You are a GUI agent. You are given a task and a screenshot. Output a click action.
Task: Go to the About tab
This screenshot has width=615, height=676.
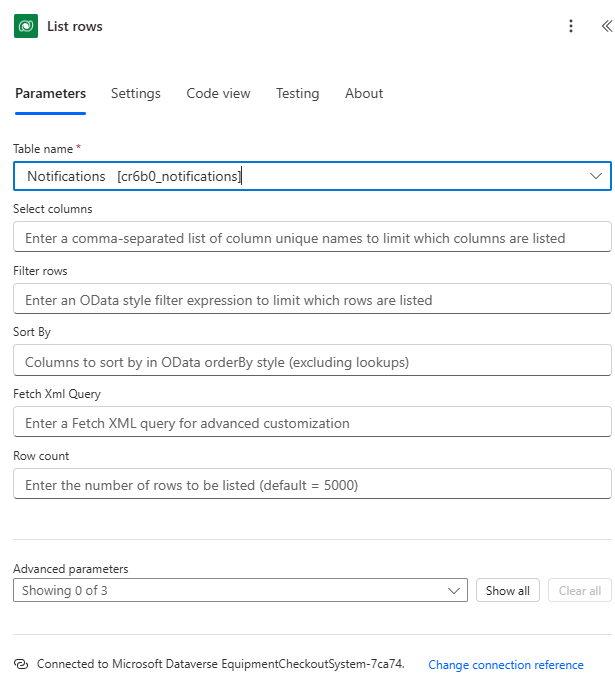pos(364,93)
